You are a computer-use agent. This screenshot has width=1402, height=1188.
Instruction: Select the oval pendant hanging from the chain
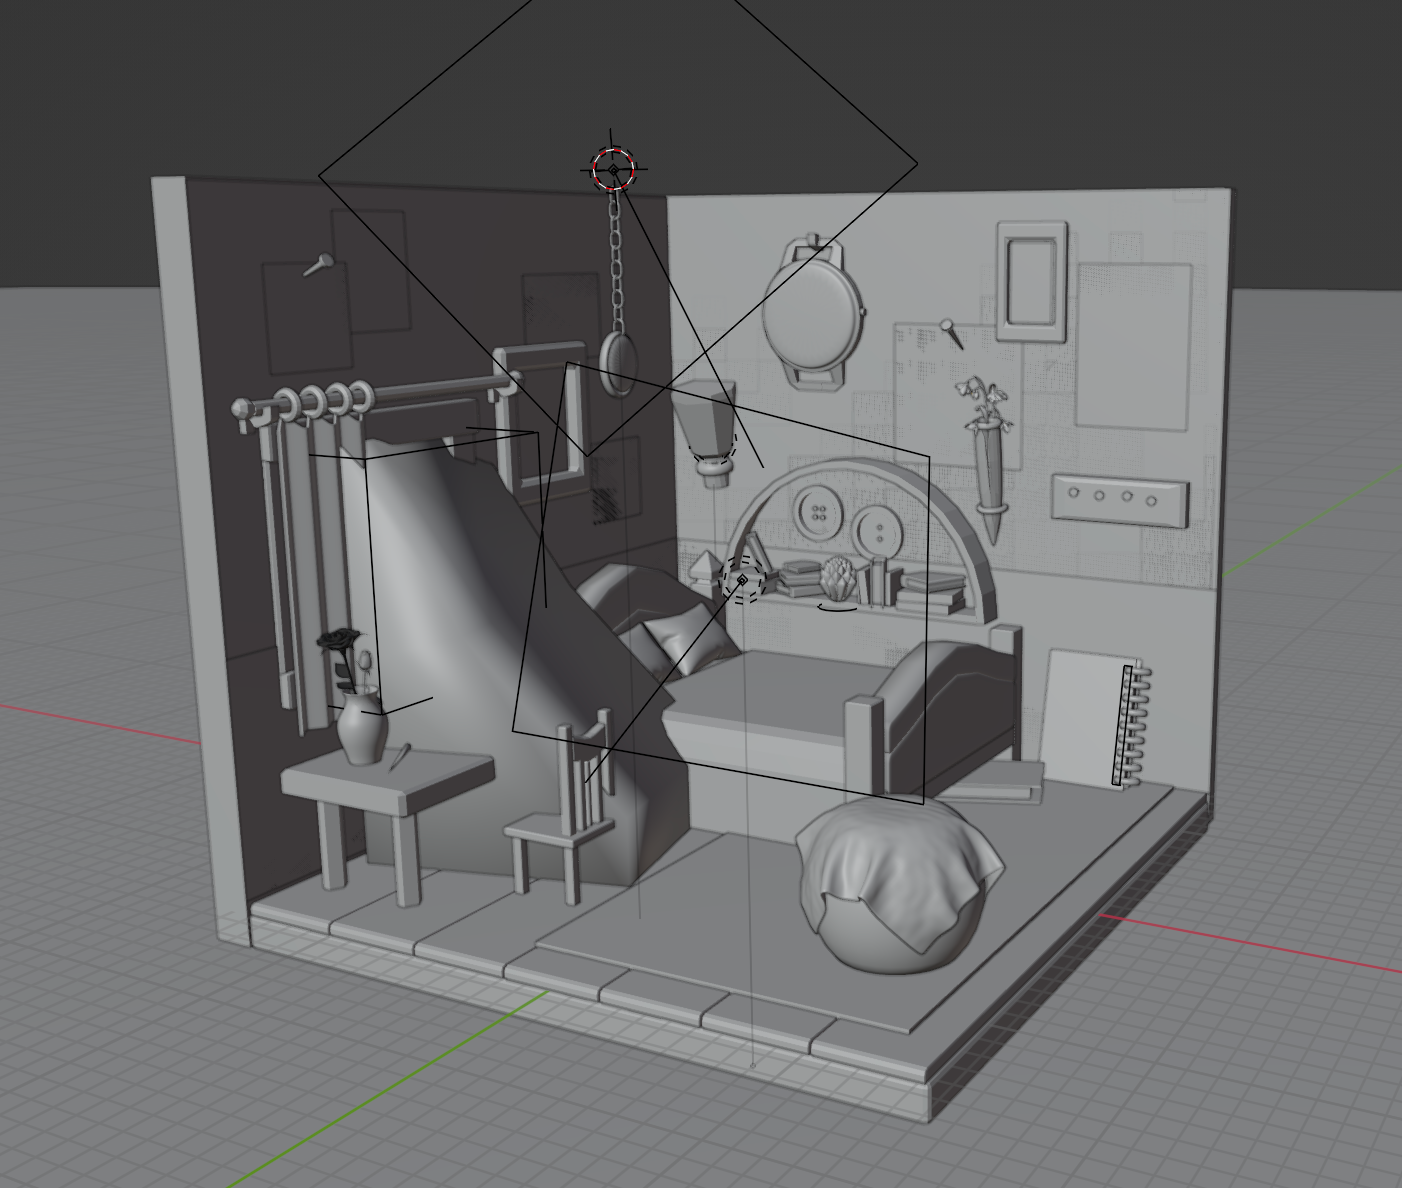[620, 365]
